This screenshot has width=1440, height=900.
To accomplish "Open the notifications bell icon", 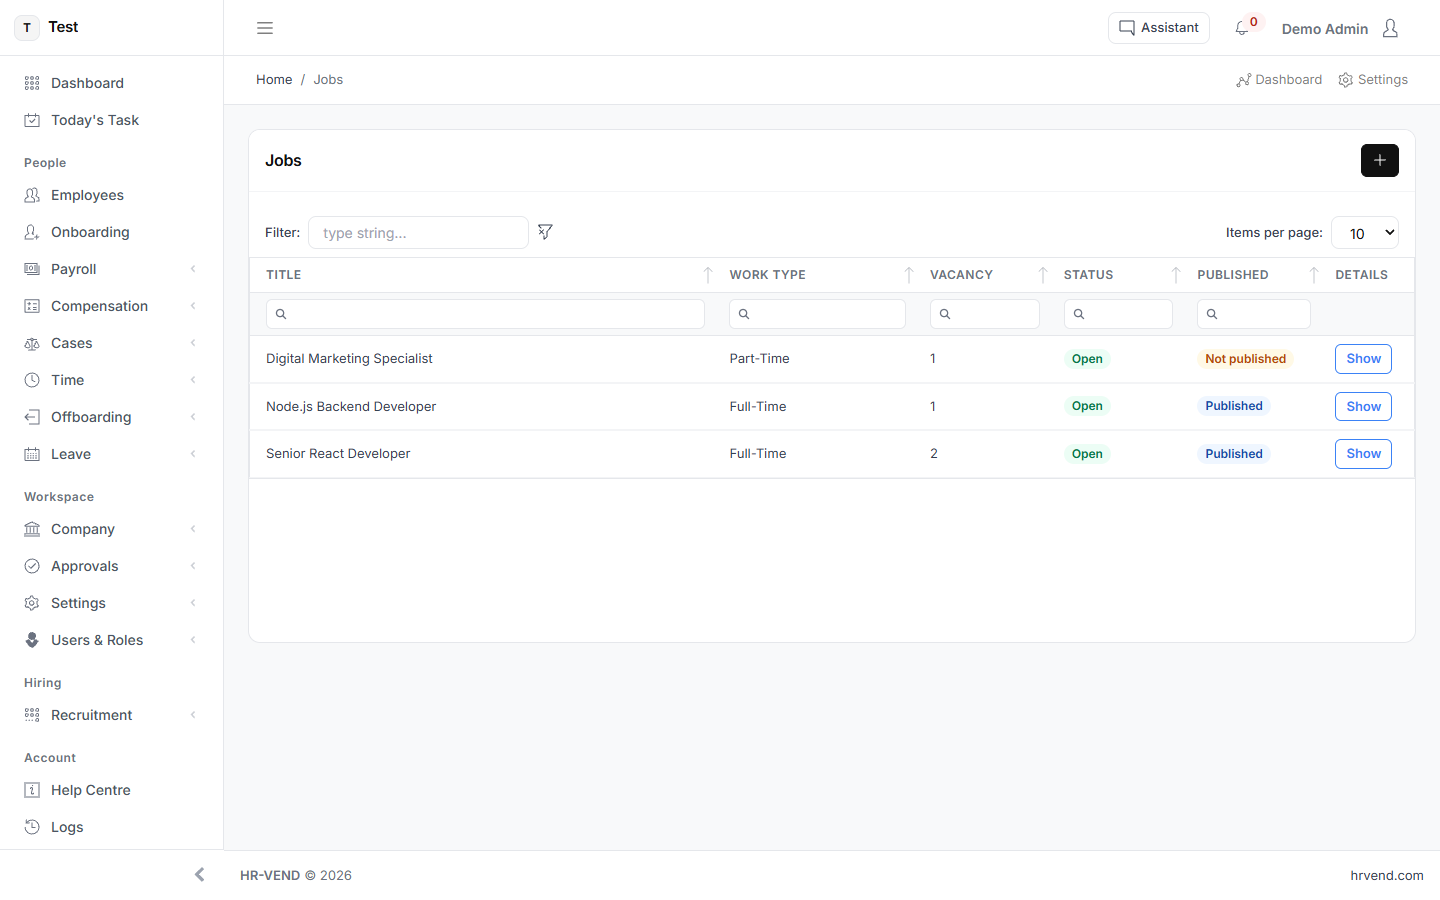I will (1242, 28).
